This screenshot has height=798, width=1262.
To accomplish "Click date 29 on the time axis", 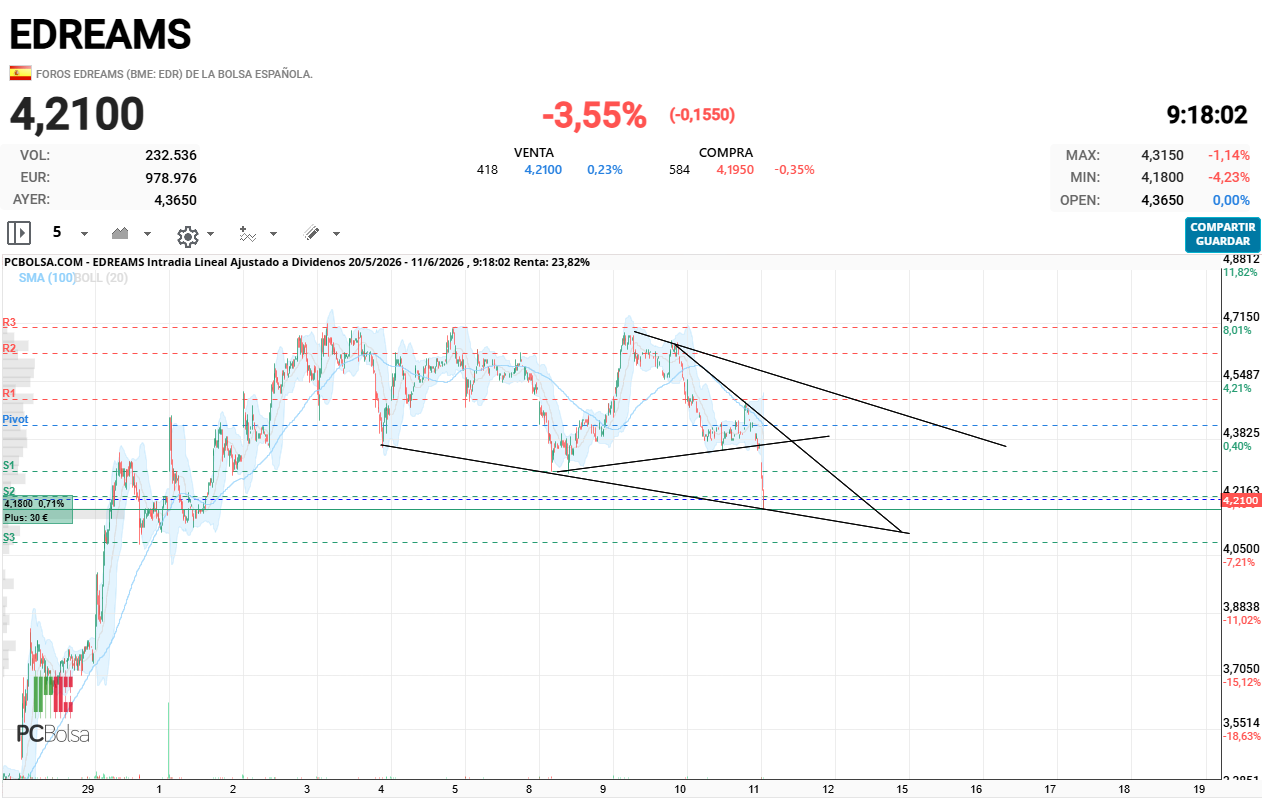I will (88, 789).
